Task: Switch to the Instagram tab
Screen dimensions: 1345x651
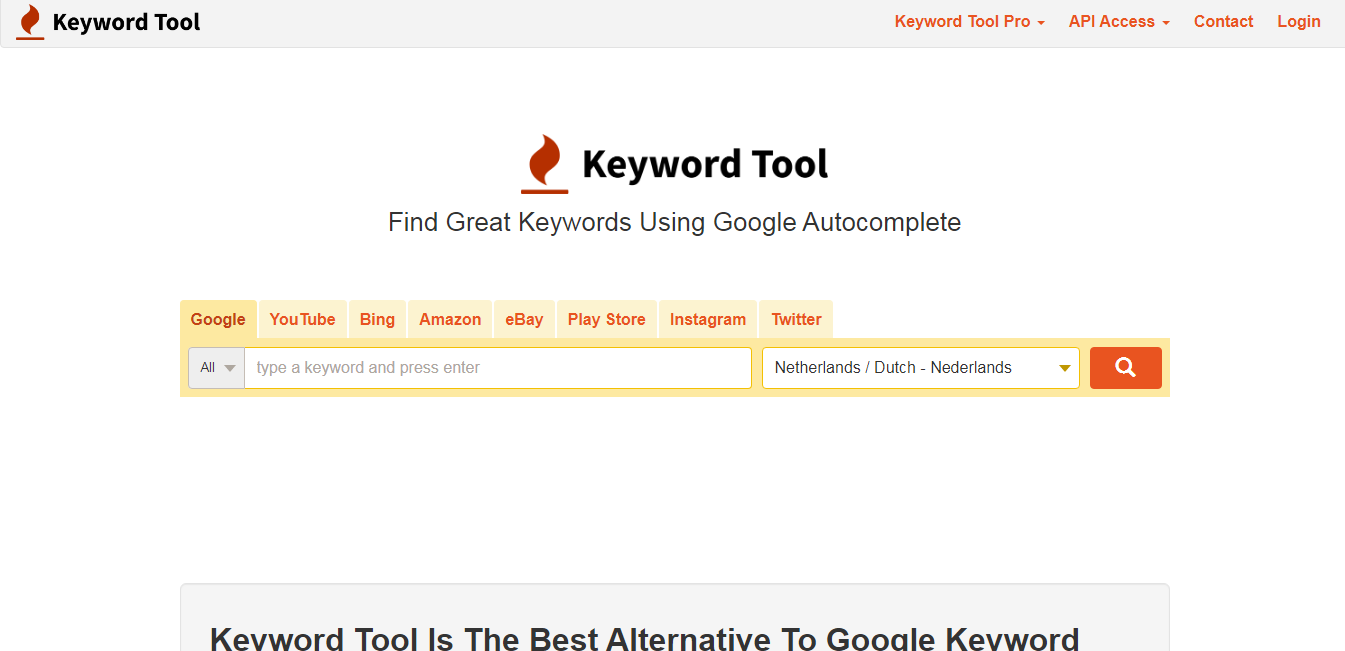Action: [708, 319]
